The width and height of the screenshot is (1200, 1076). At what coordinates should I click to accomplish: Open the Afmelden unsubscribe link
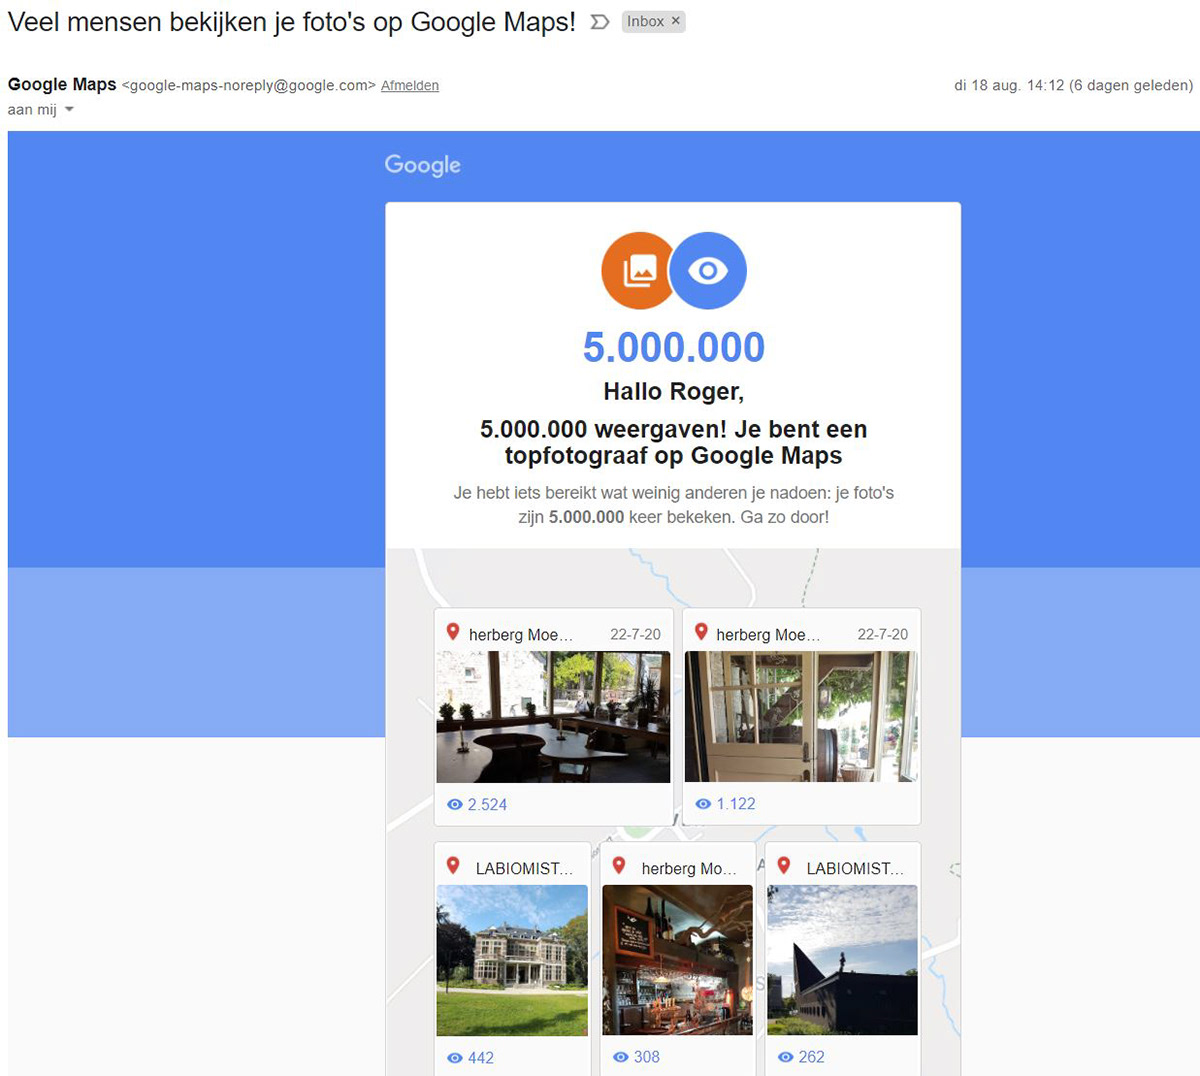[x=409, y=85]
